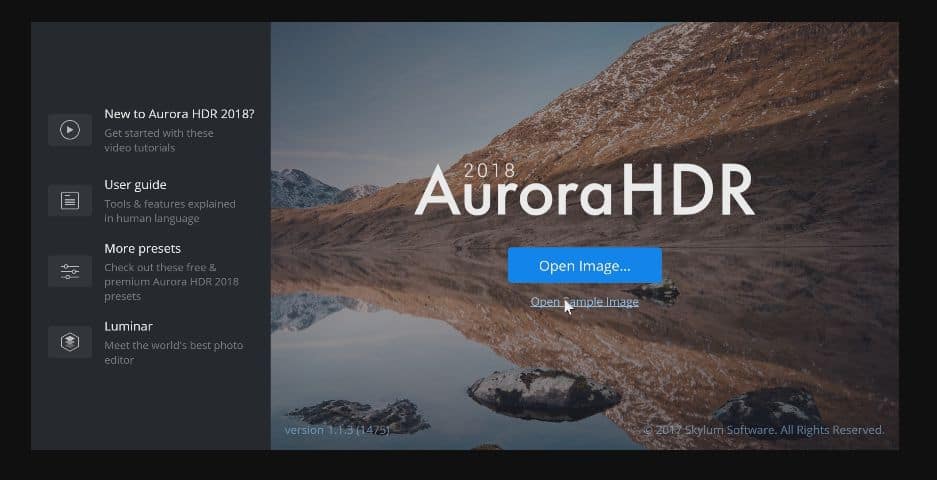Click 'Tools & features explained in human language'

point(170,211)
